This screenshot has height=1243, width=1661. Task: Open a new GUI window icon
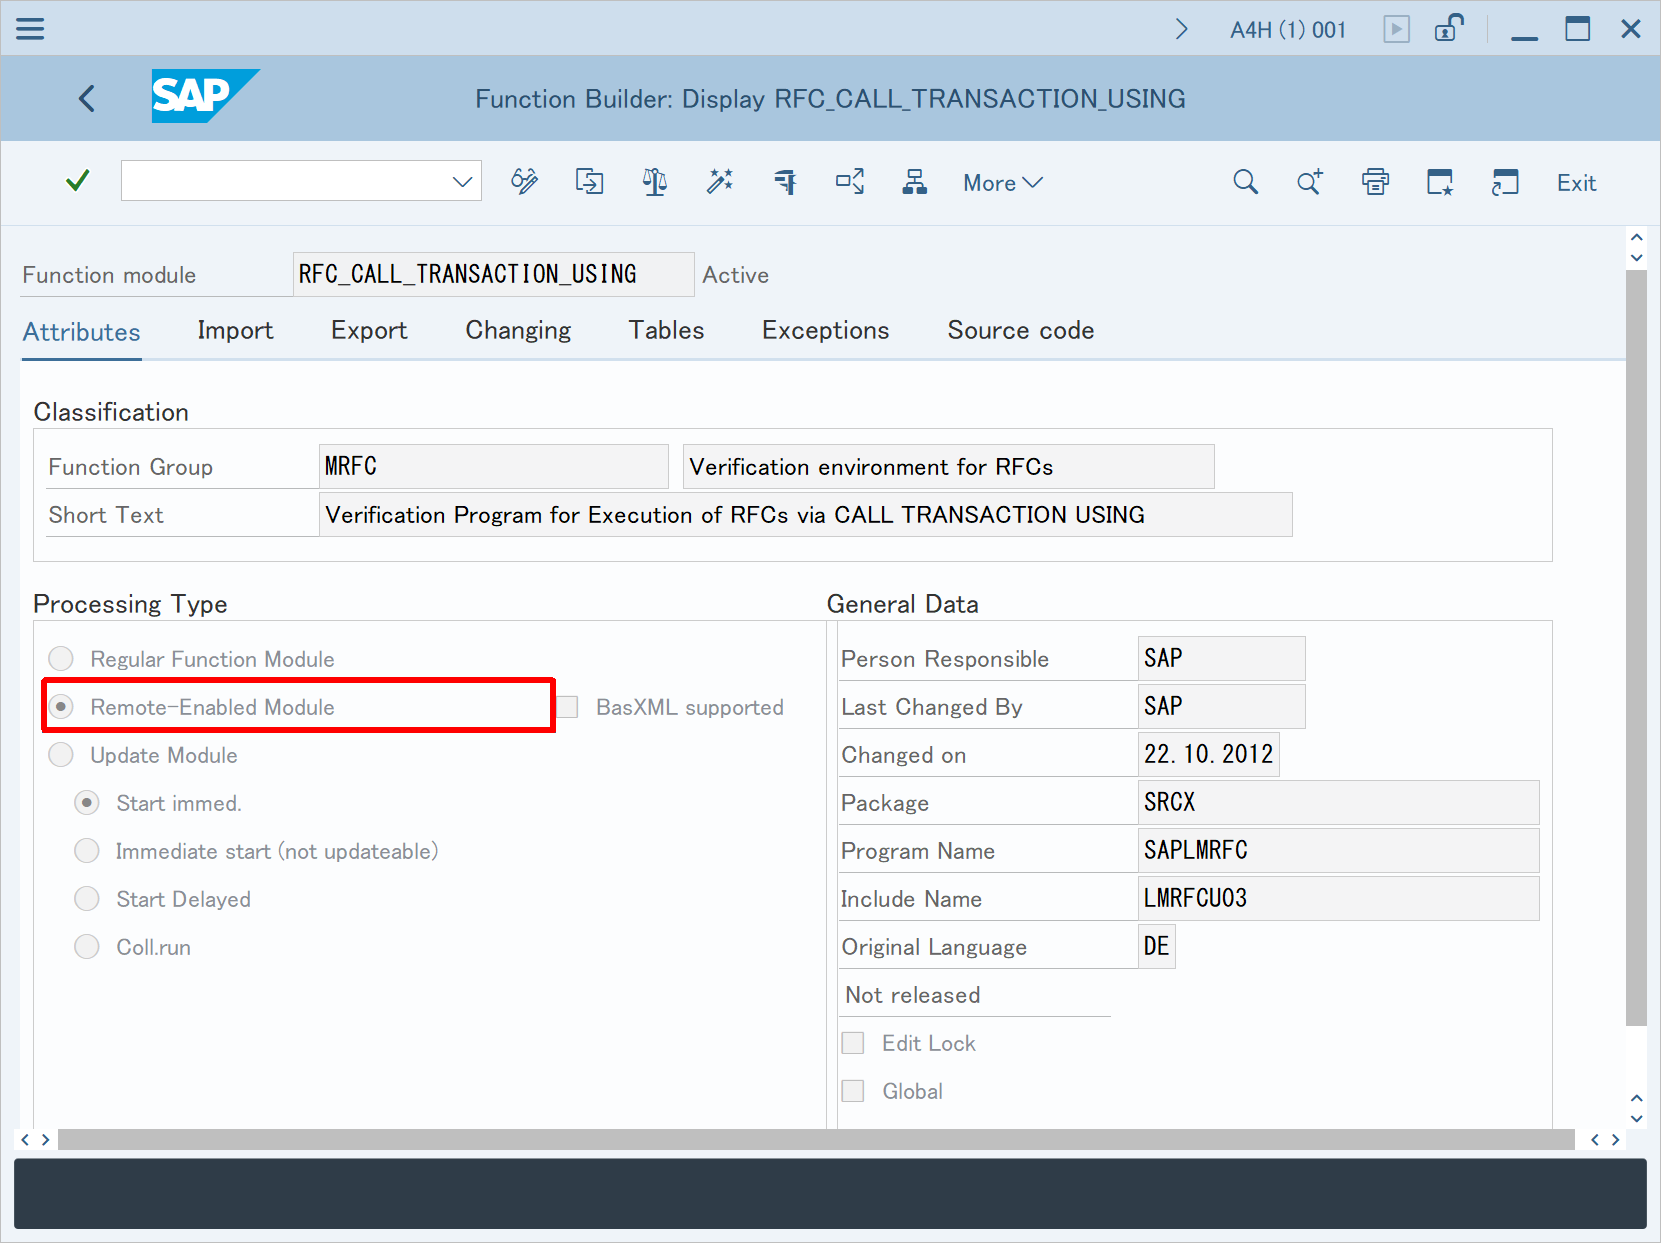tap(1440, 182)
